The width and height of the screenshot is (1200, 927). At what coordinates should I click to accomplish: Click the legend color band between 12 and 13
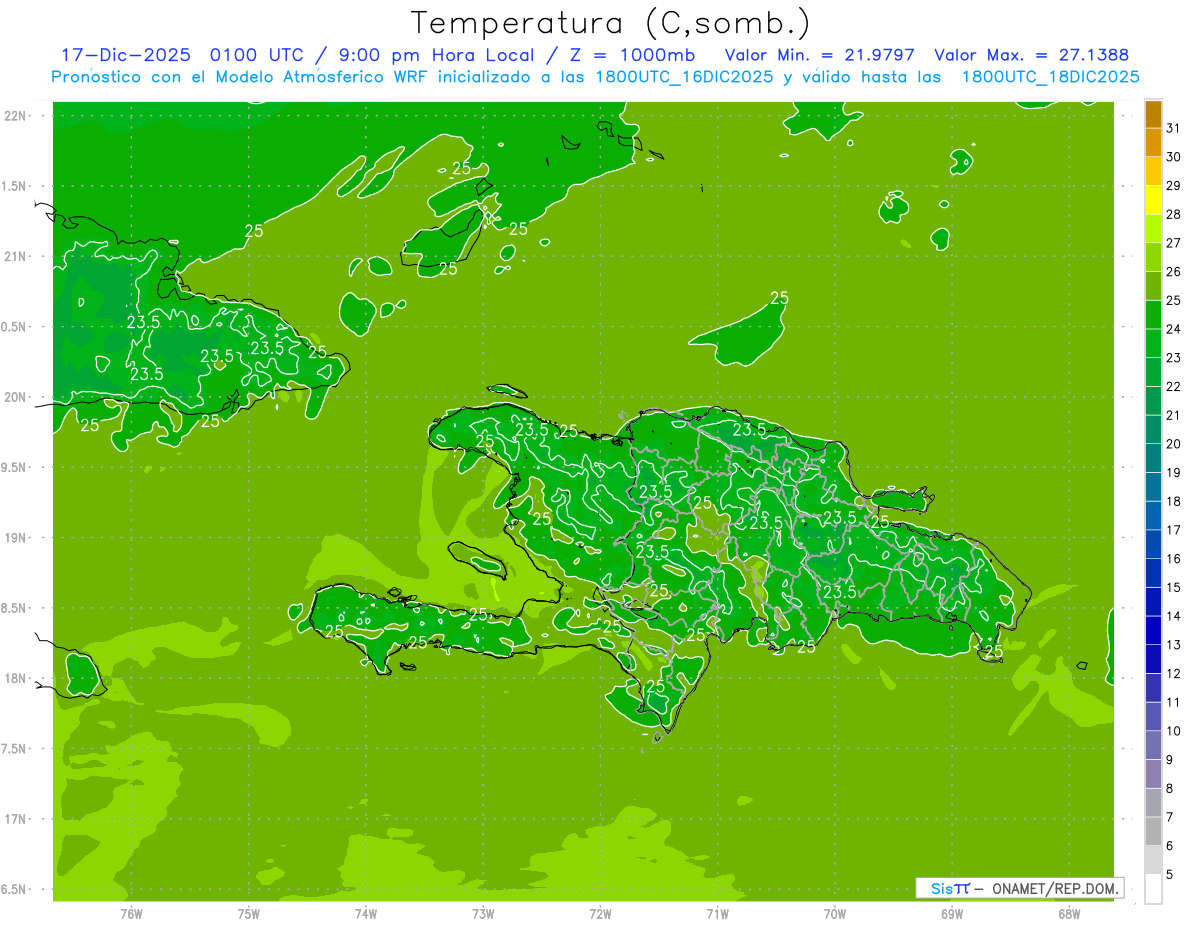pos(1153,659)
